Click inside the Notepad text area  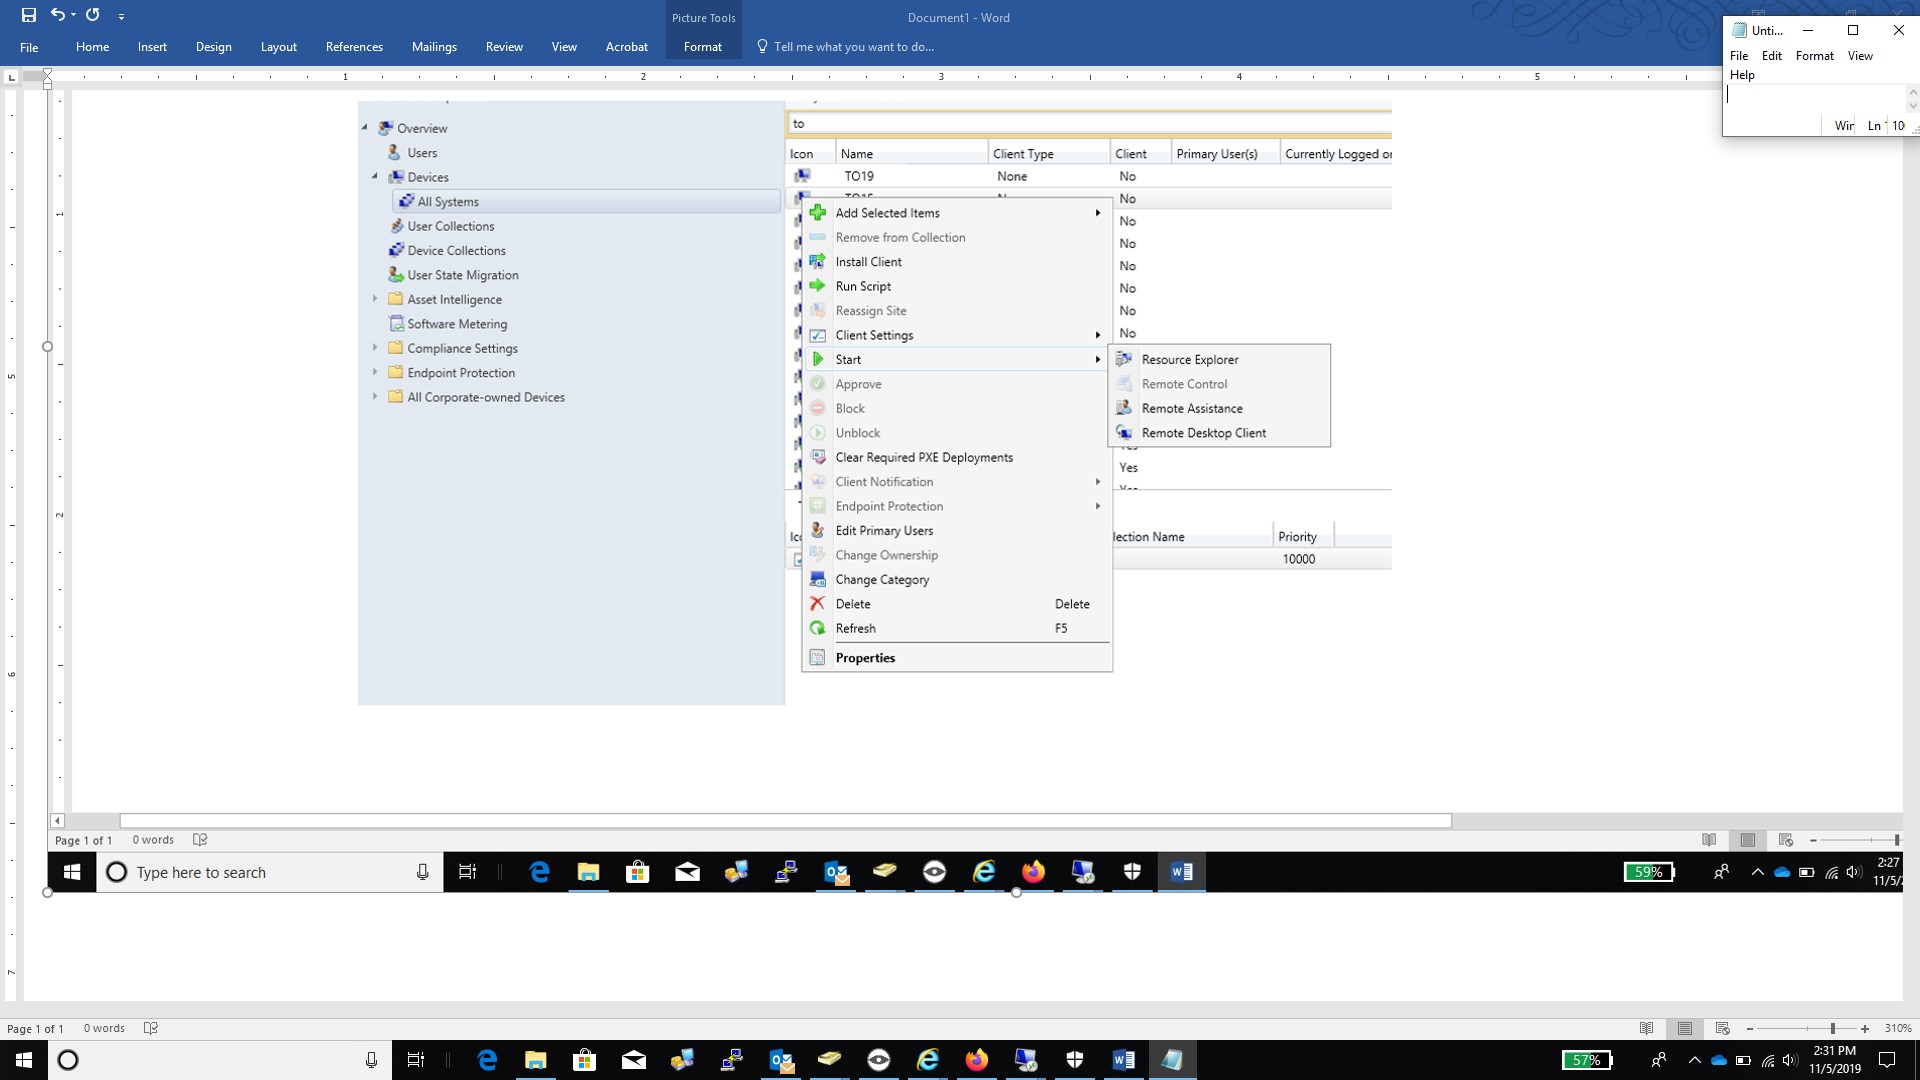pyautogui.click(x=1813, y=100)
